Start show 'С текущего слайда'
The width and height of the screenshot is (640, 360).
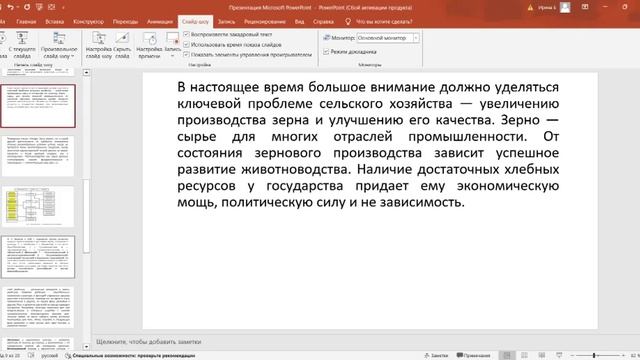pyautogui.click(x=22, y=45)
